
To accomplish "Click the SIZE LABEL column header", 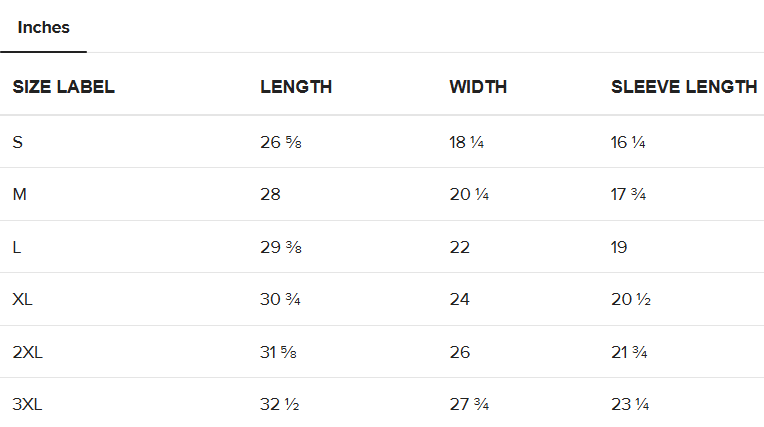I will coord(63,87).
